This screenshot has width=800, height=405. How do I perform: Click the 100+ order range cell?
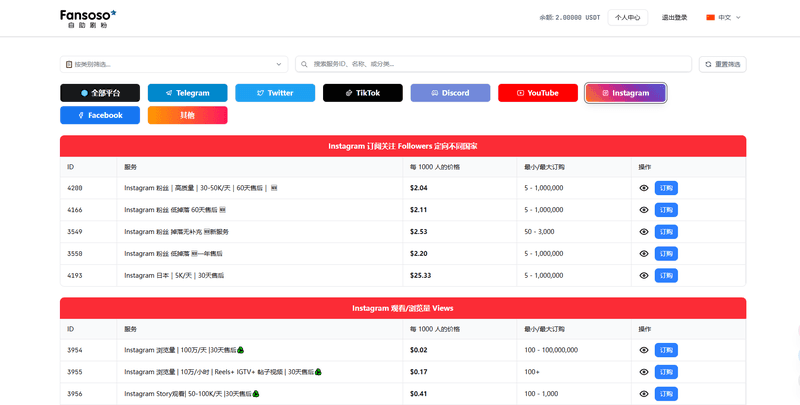[532, 372]
